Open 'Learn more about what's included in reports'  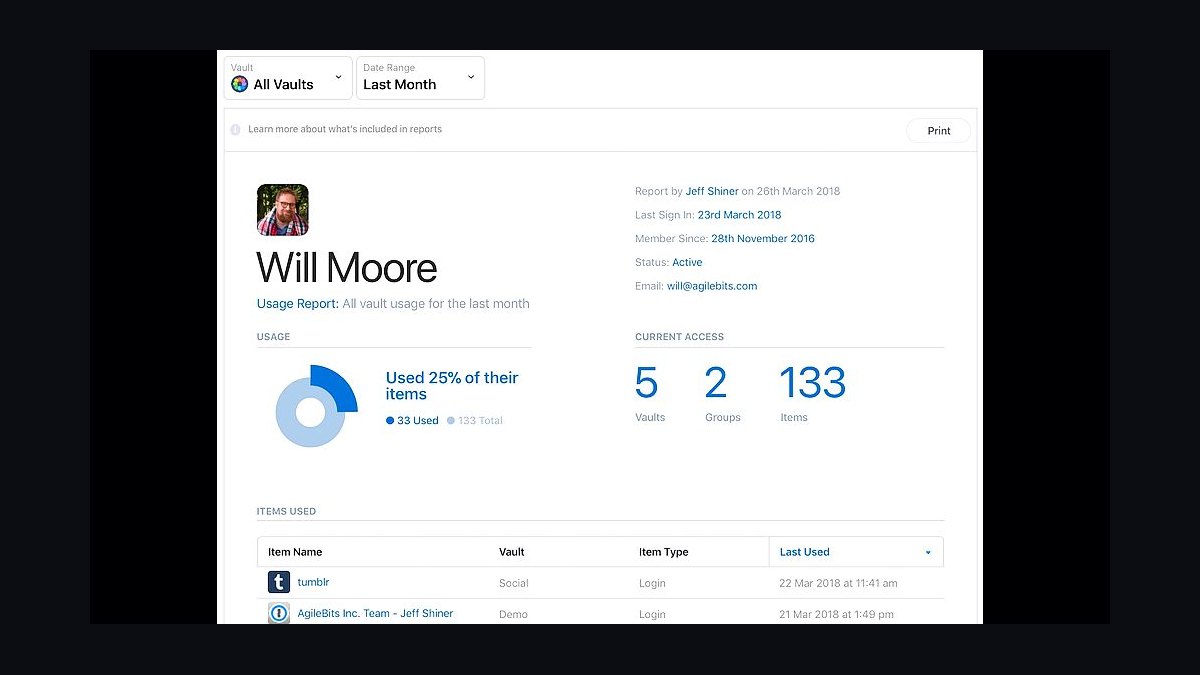345,130
